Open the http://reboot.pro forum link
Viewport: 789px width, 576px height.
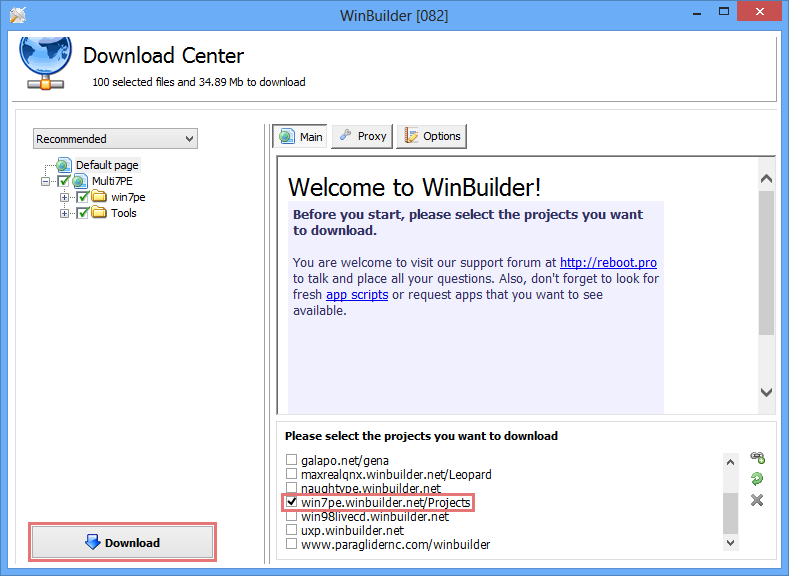pos(608,263)
